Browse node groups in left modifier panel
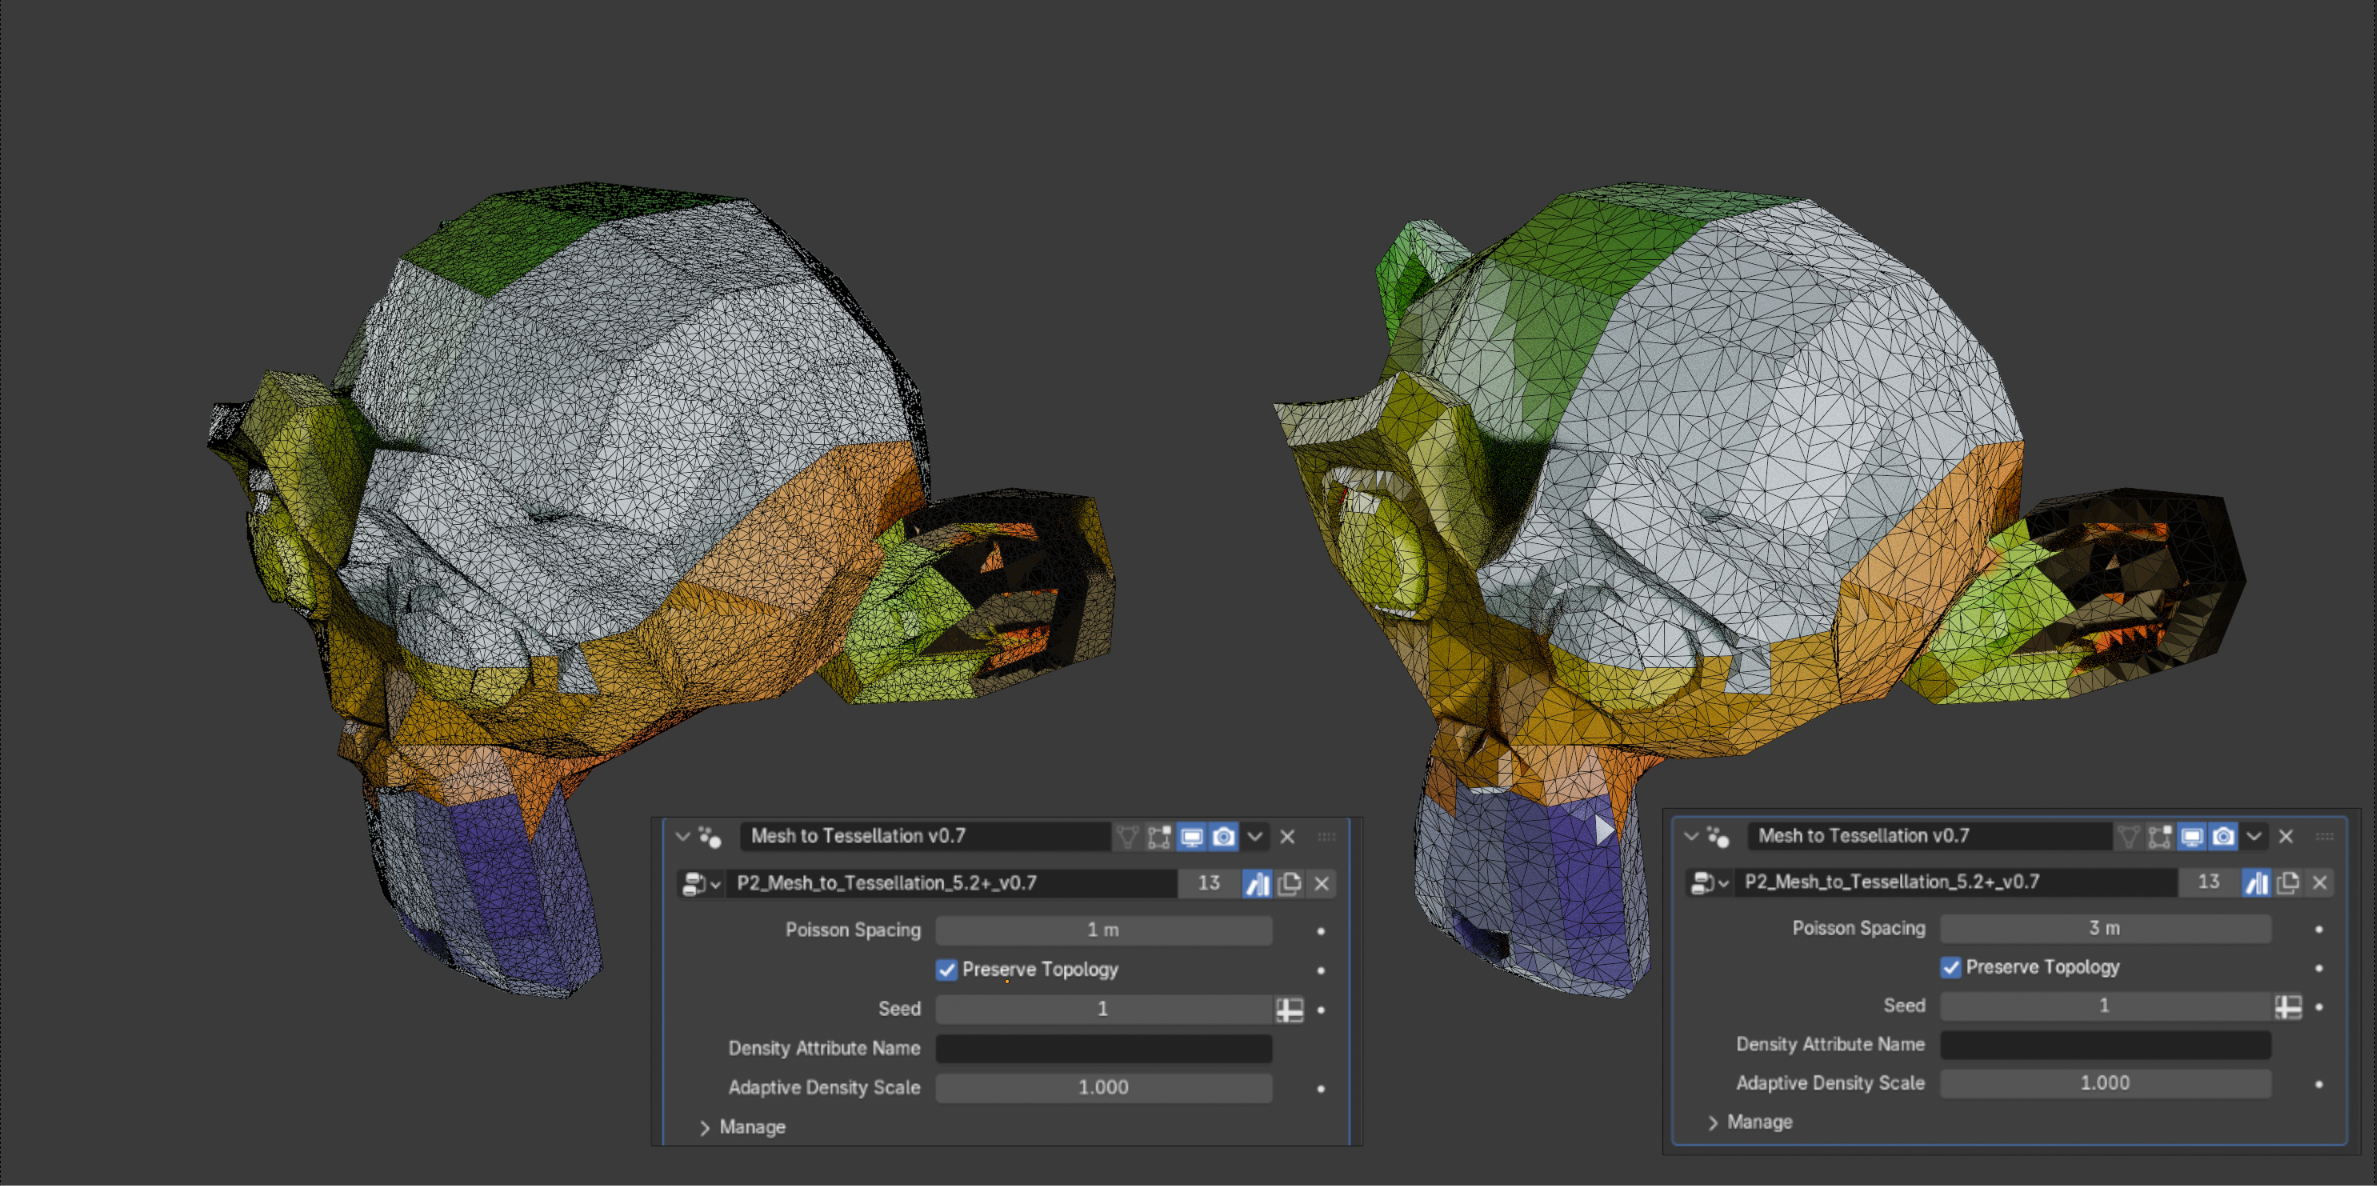Viewport: 2377px width, 1186px height. pos(701,884)
